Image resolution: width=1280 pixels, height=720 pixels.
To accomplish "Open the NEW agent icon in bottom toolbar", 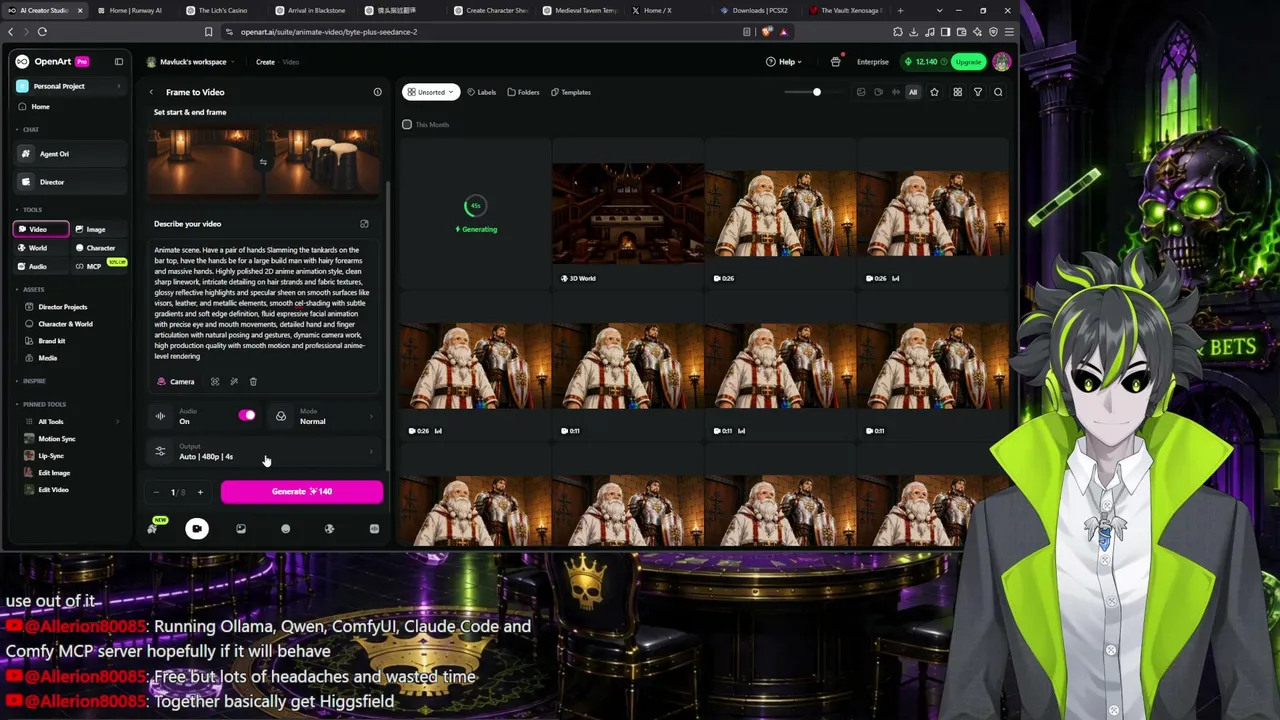I will pos(153,528).
